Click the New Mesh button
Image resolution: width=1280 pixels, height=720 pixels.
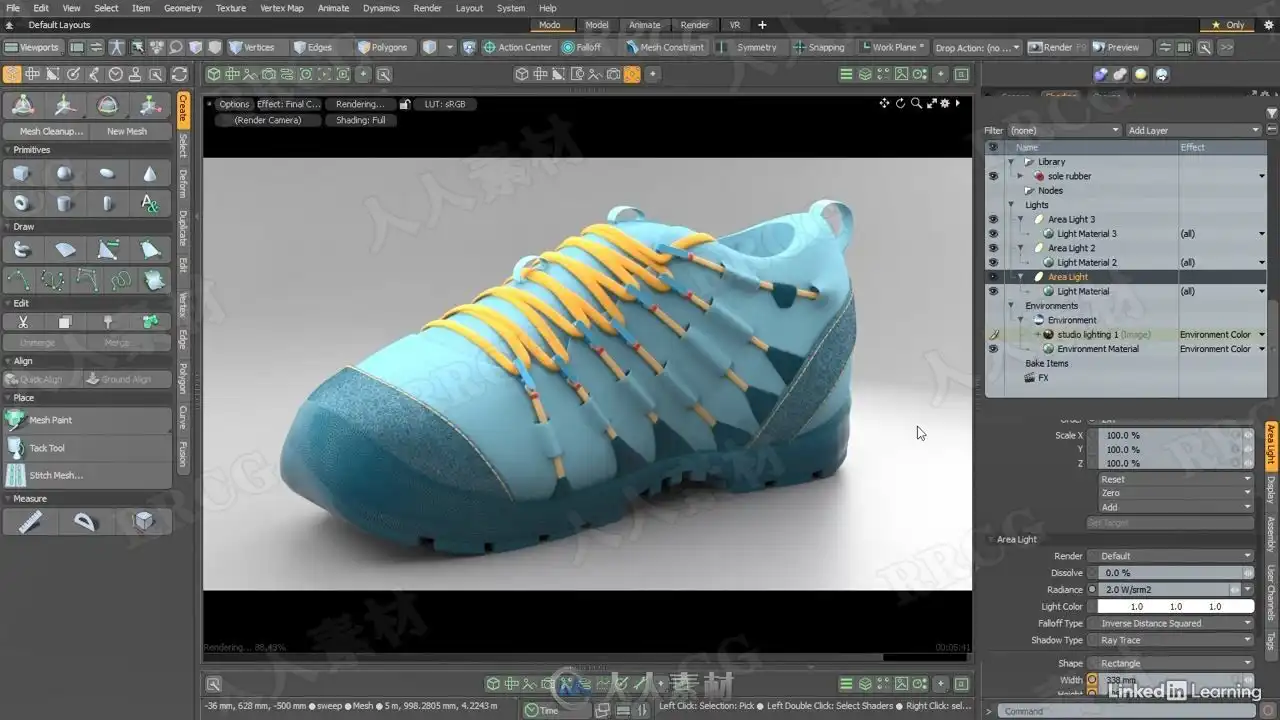click(x=127, y=131)
